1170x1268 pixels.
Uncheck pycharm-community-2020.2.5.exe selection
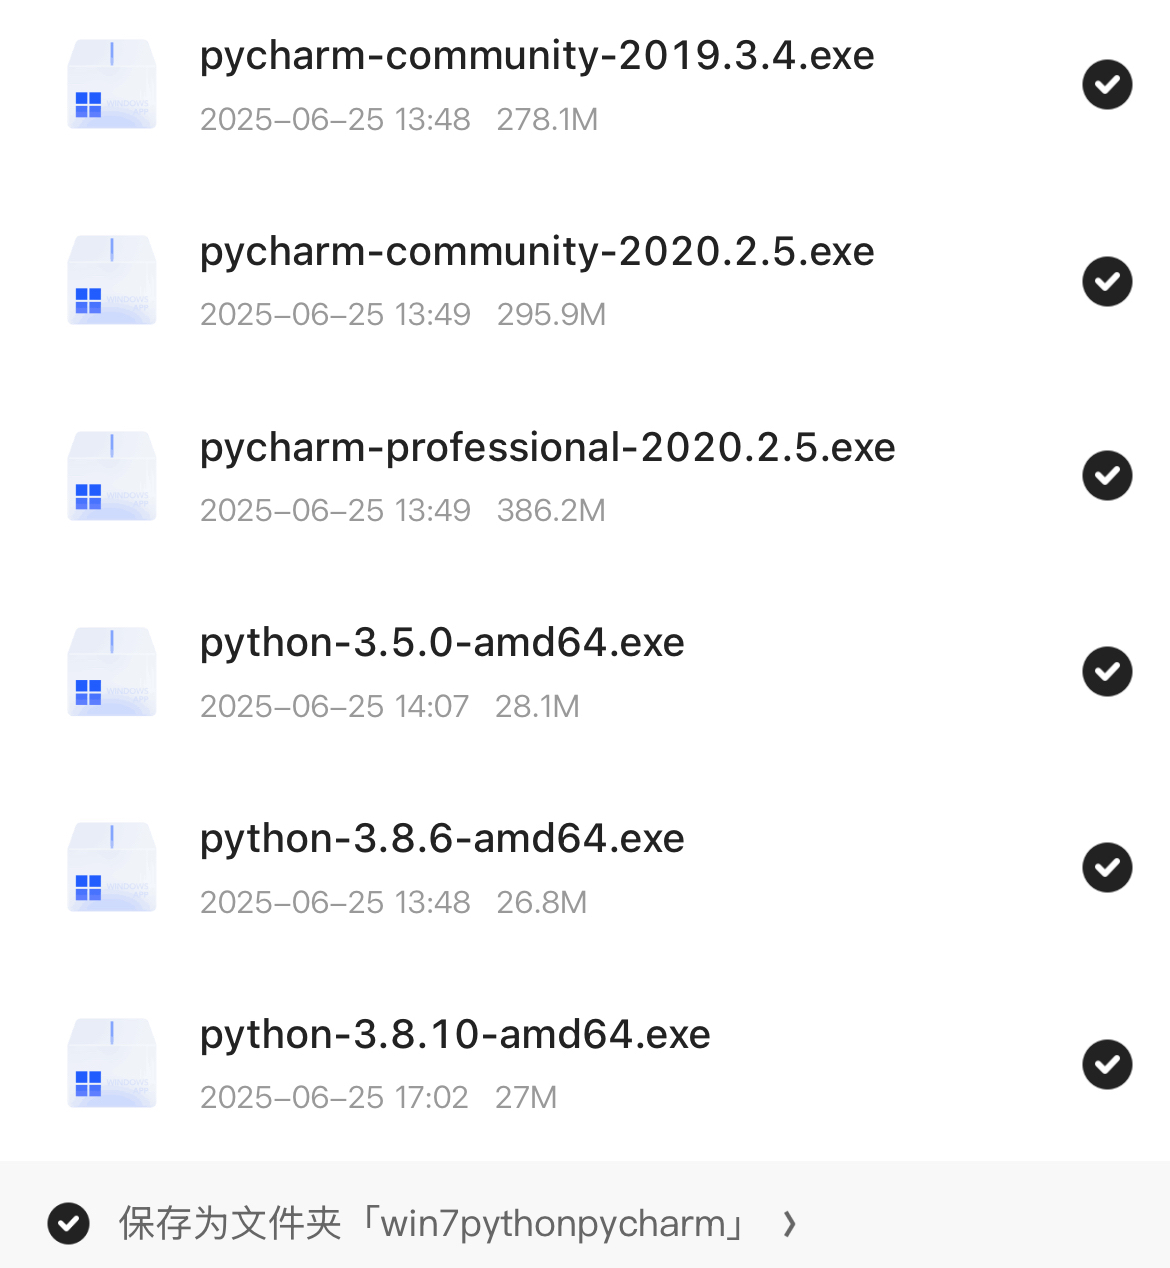coord(1107,281)
